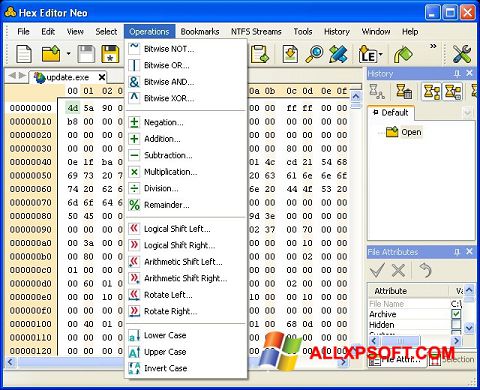The width and height of the screenshot is (480, 390).
Task: Choose Arithmetic Shift Left
Action: tap(186, 262)
